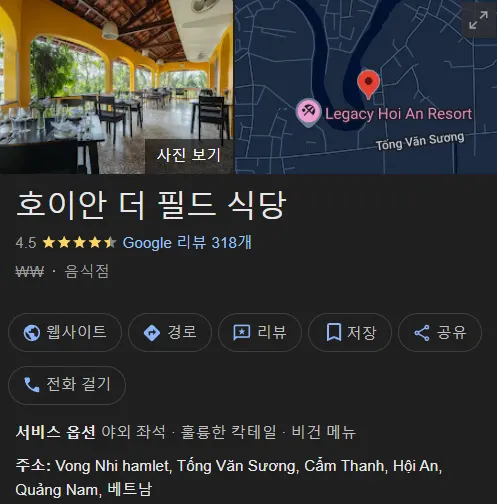This screenshot has width=497, height=504.
Task: Open the 웹사이트 button
Action: click(x=65, y=332)
